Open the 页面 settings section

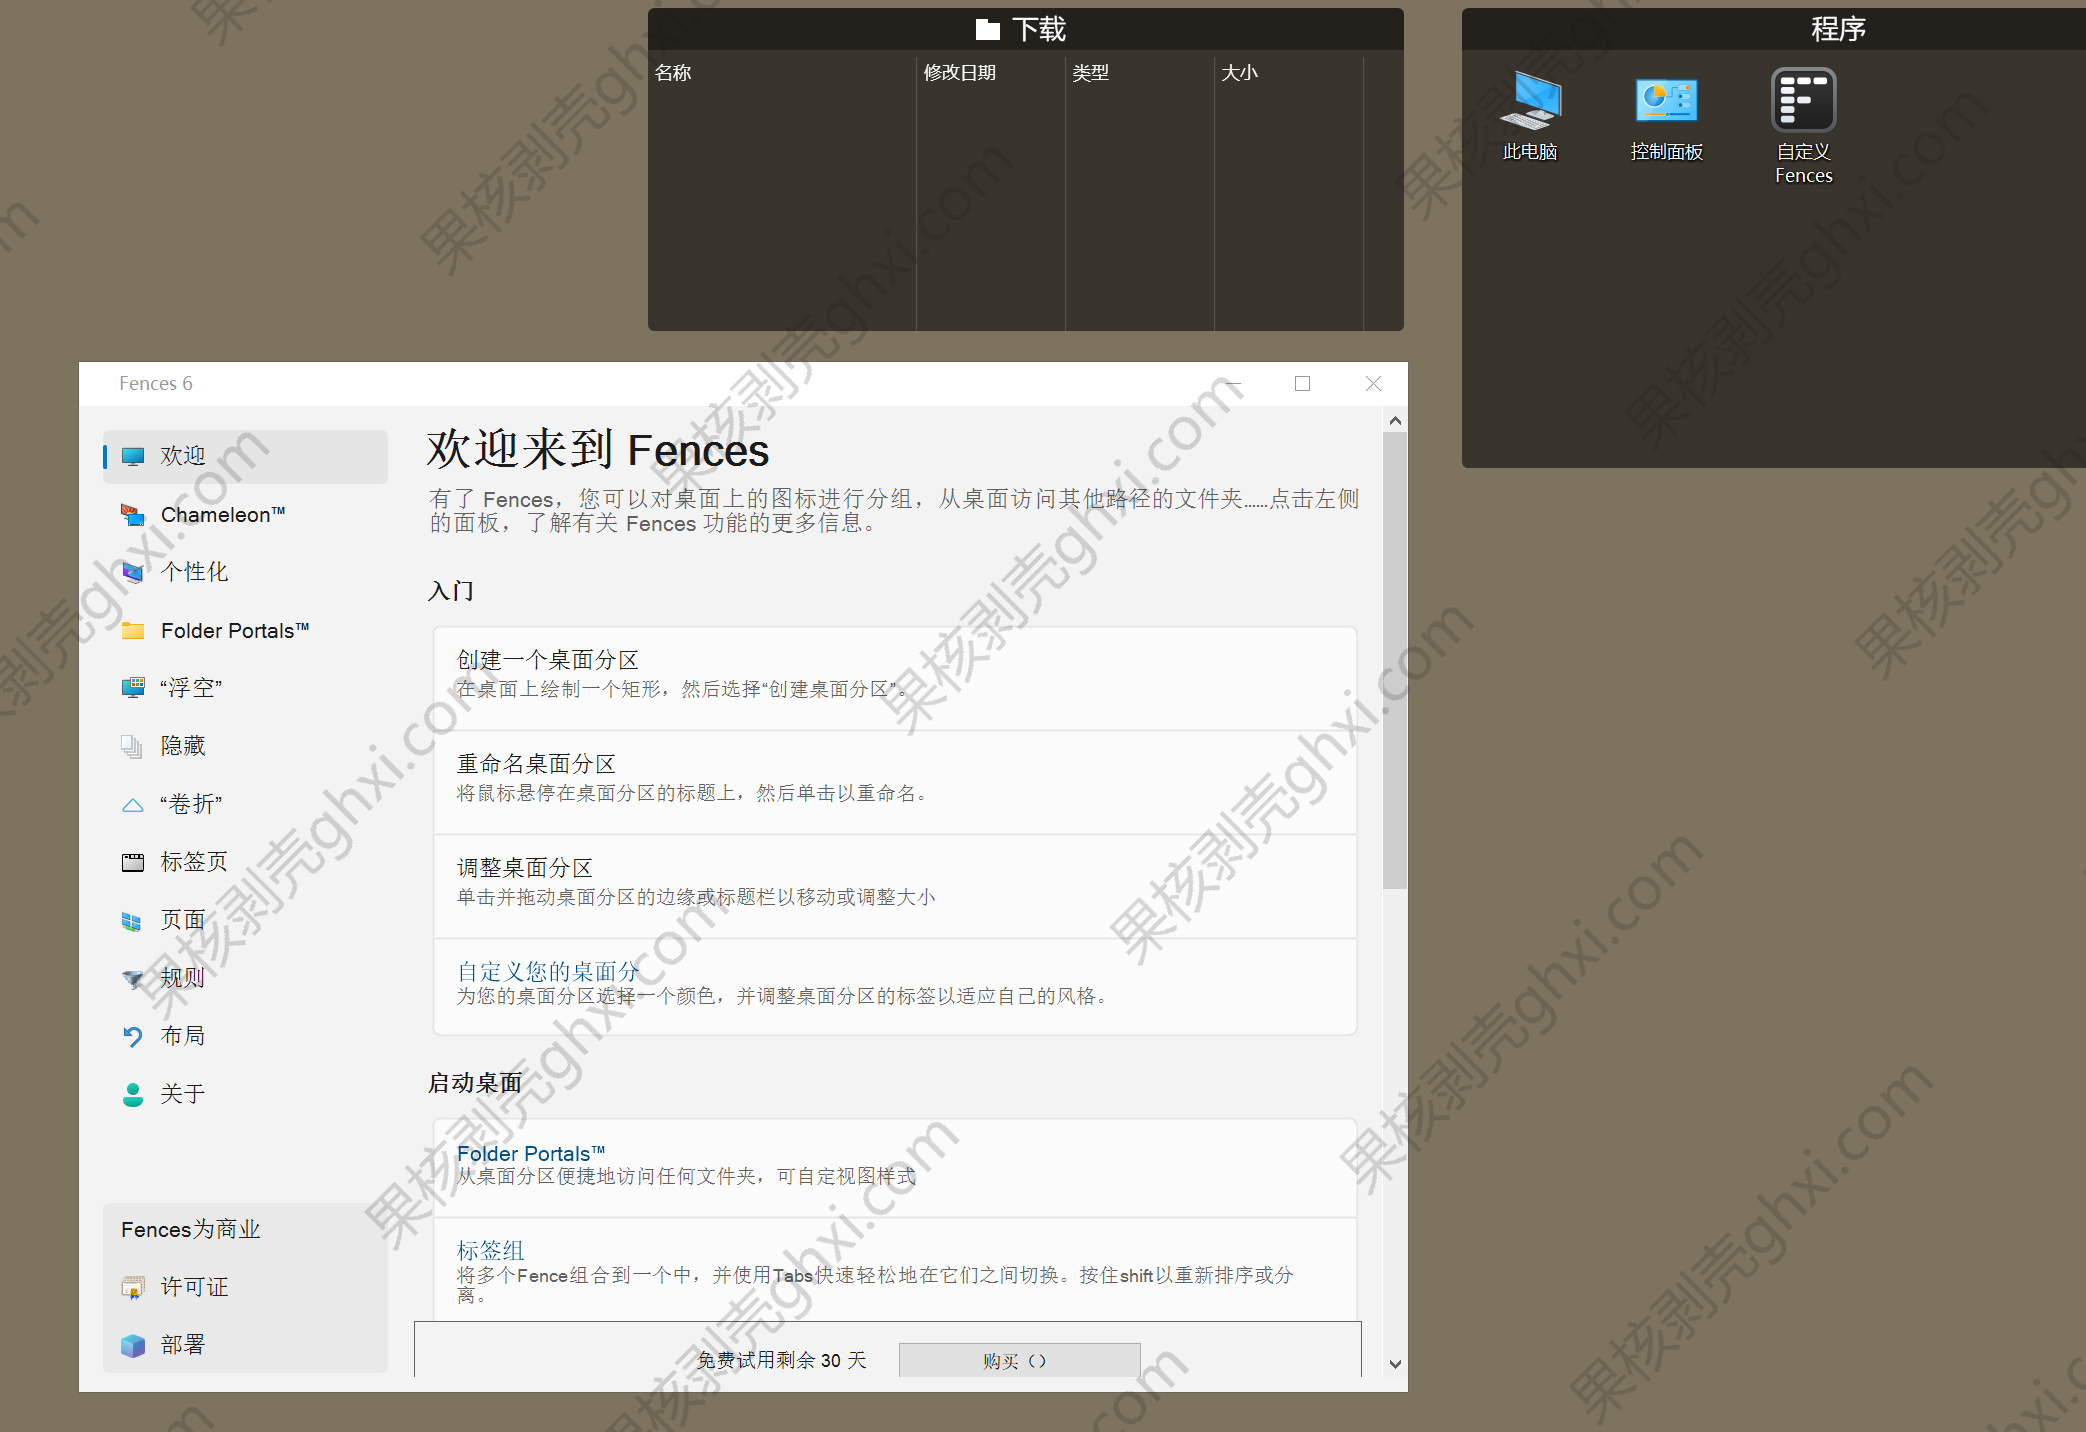pyautogui.click(x=183, y=919)
